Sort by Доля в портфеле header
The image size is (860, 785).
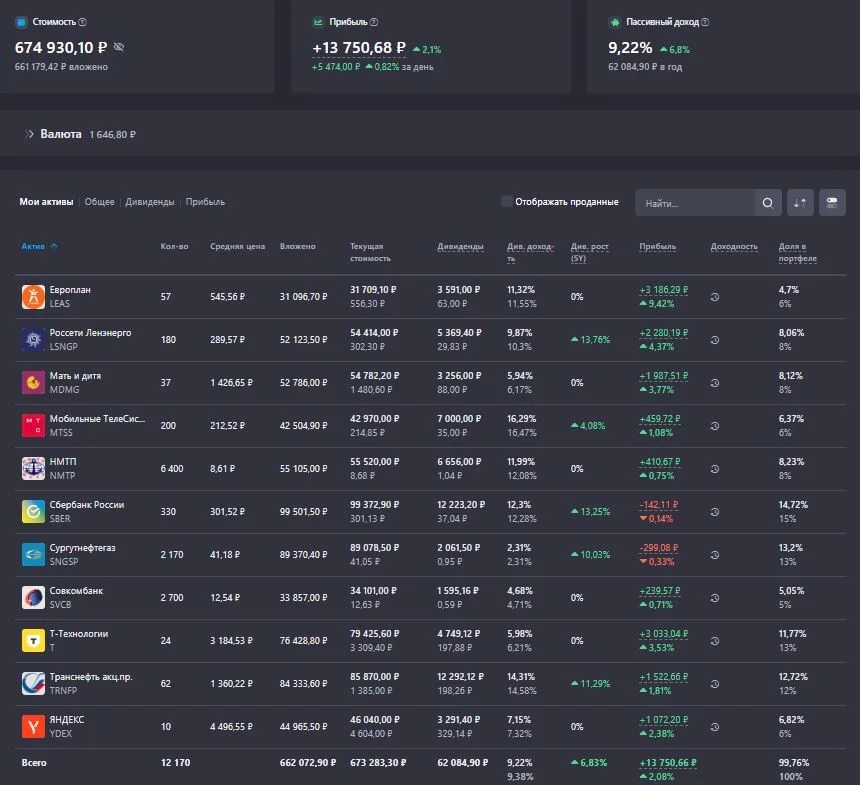798,252
